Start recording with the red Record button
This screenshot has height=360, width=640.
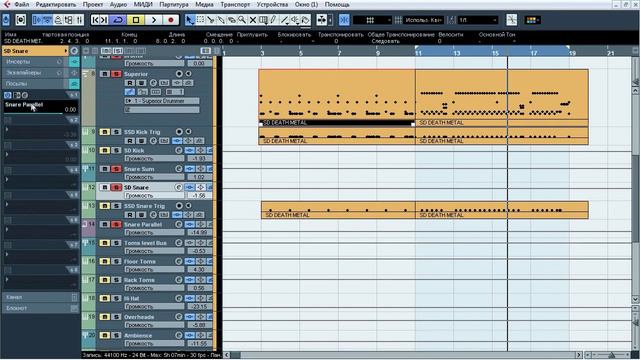(x=171, y=20)
